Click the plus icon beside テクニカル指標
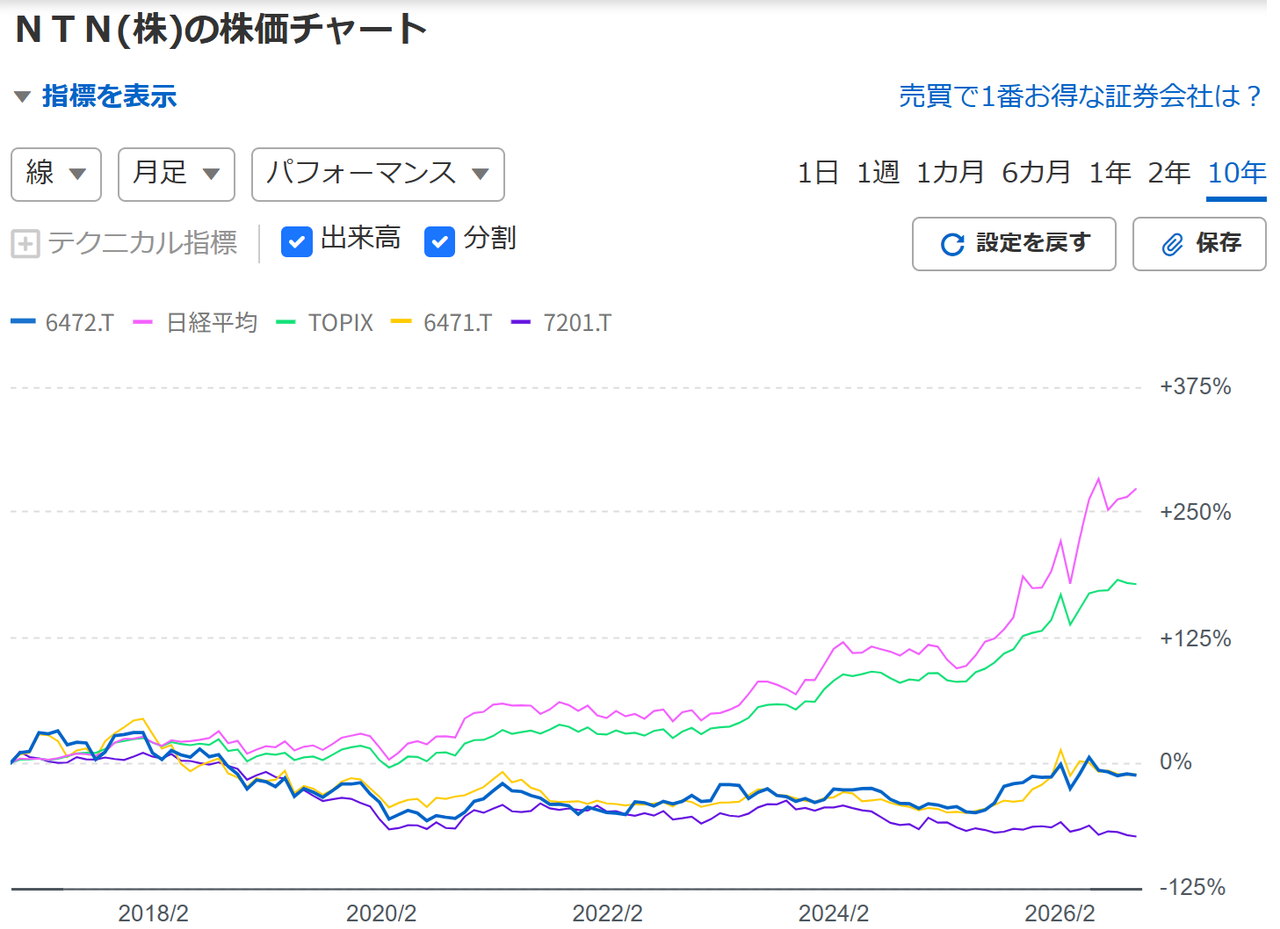The image size is (1280, 929). click(25, 243)
